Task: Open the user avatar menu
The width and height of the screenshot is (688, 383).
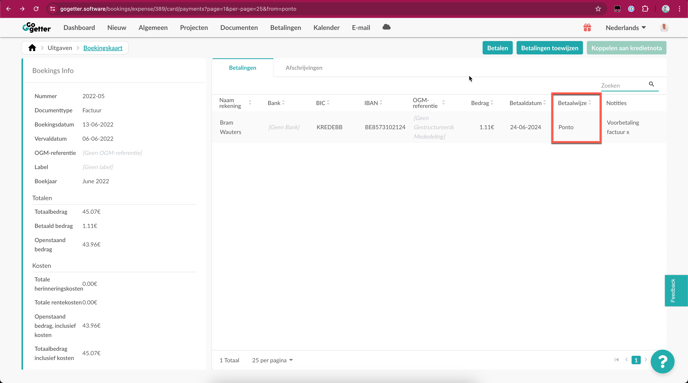Action: 664,27
